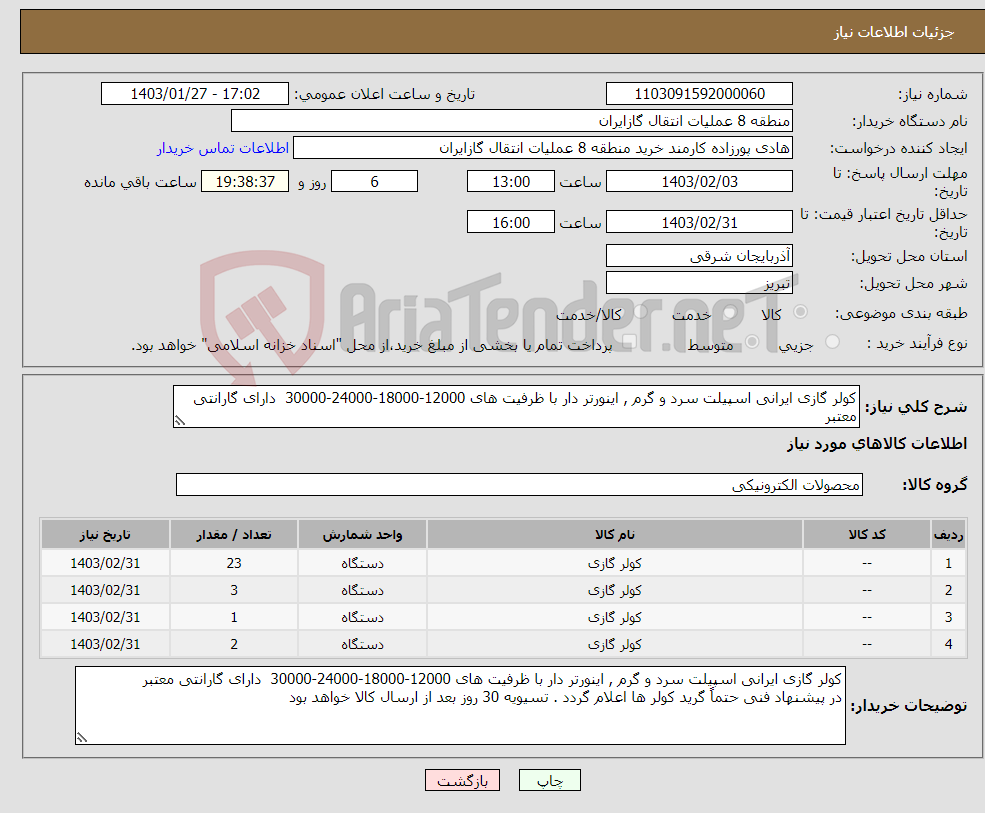Screen dimensions: 985x813
Task: Click the buyer notes textarea
Action: tap(460, 706)
